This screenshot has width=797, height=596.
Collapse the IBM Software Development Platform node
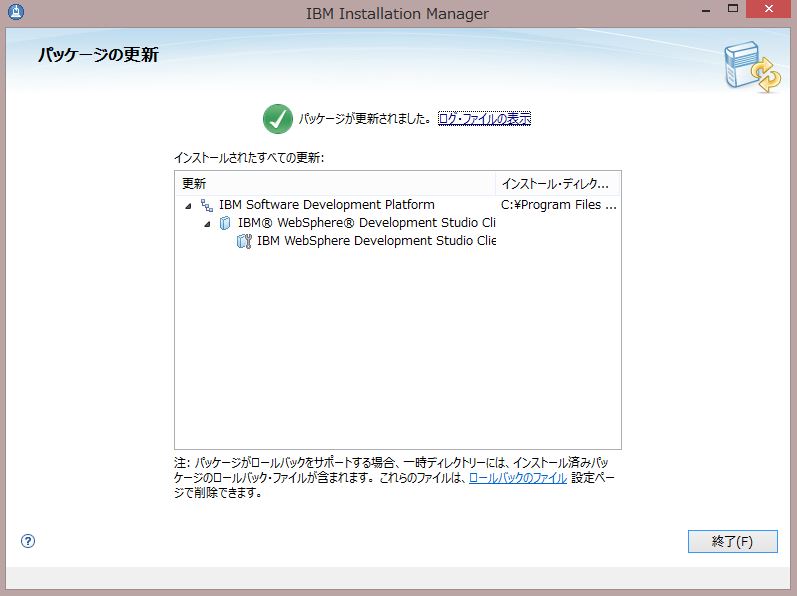[189, 206]
